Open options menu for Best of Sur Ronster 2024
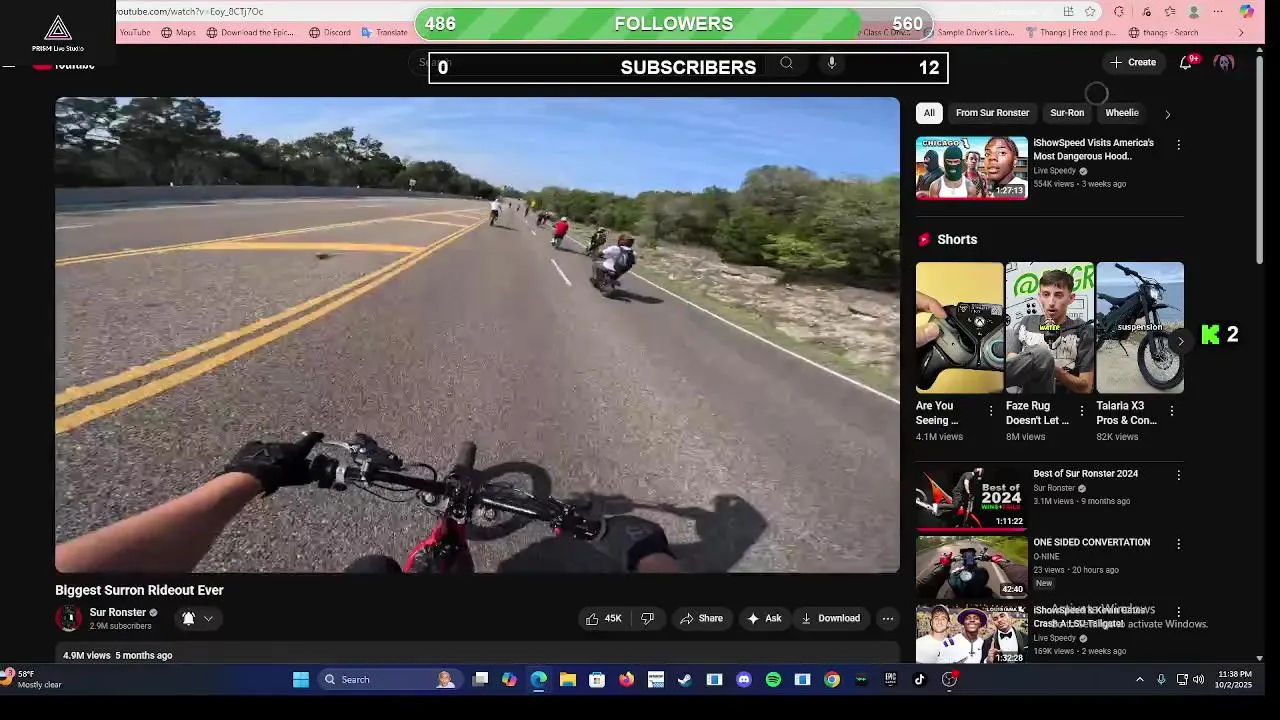Image resolution: width=1280 pixels, height=720 pixels. tap(1178, 476)
